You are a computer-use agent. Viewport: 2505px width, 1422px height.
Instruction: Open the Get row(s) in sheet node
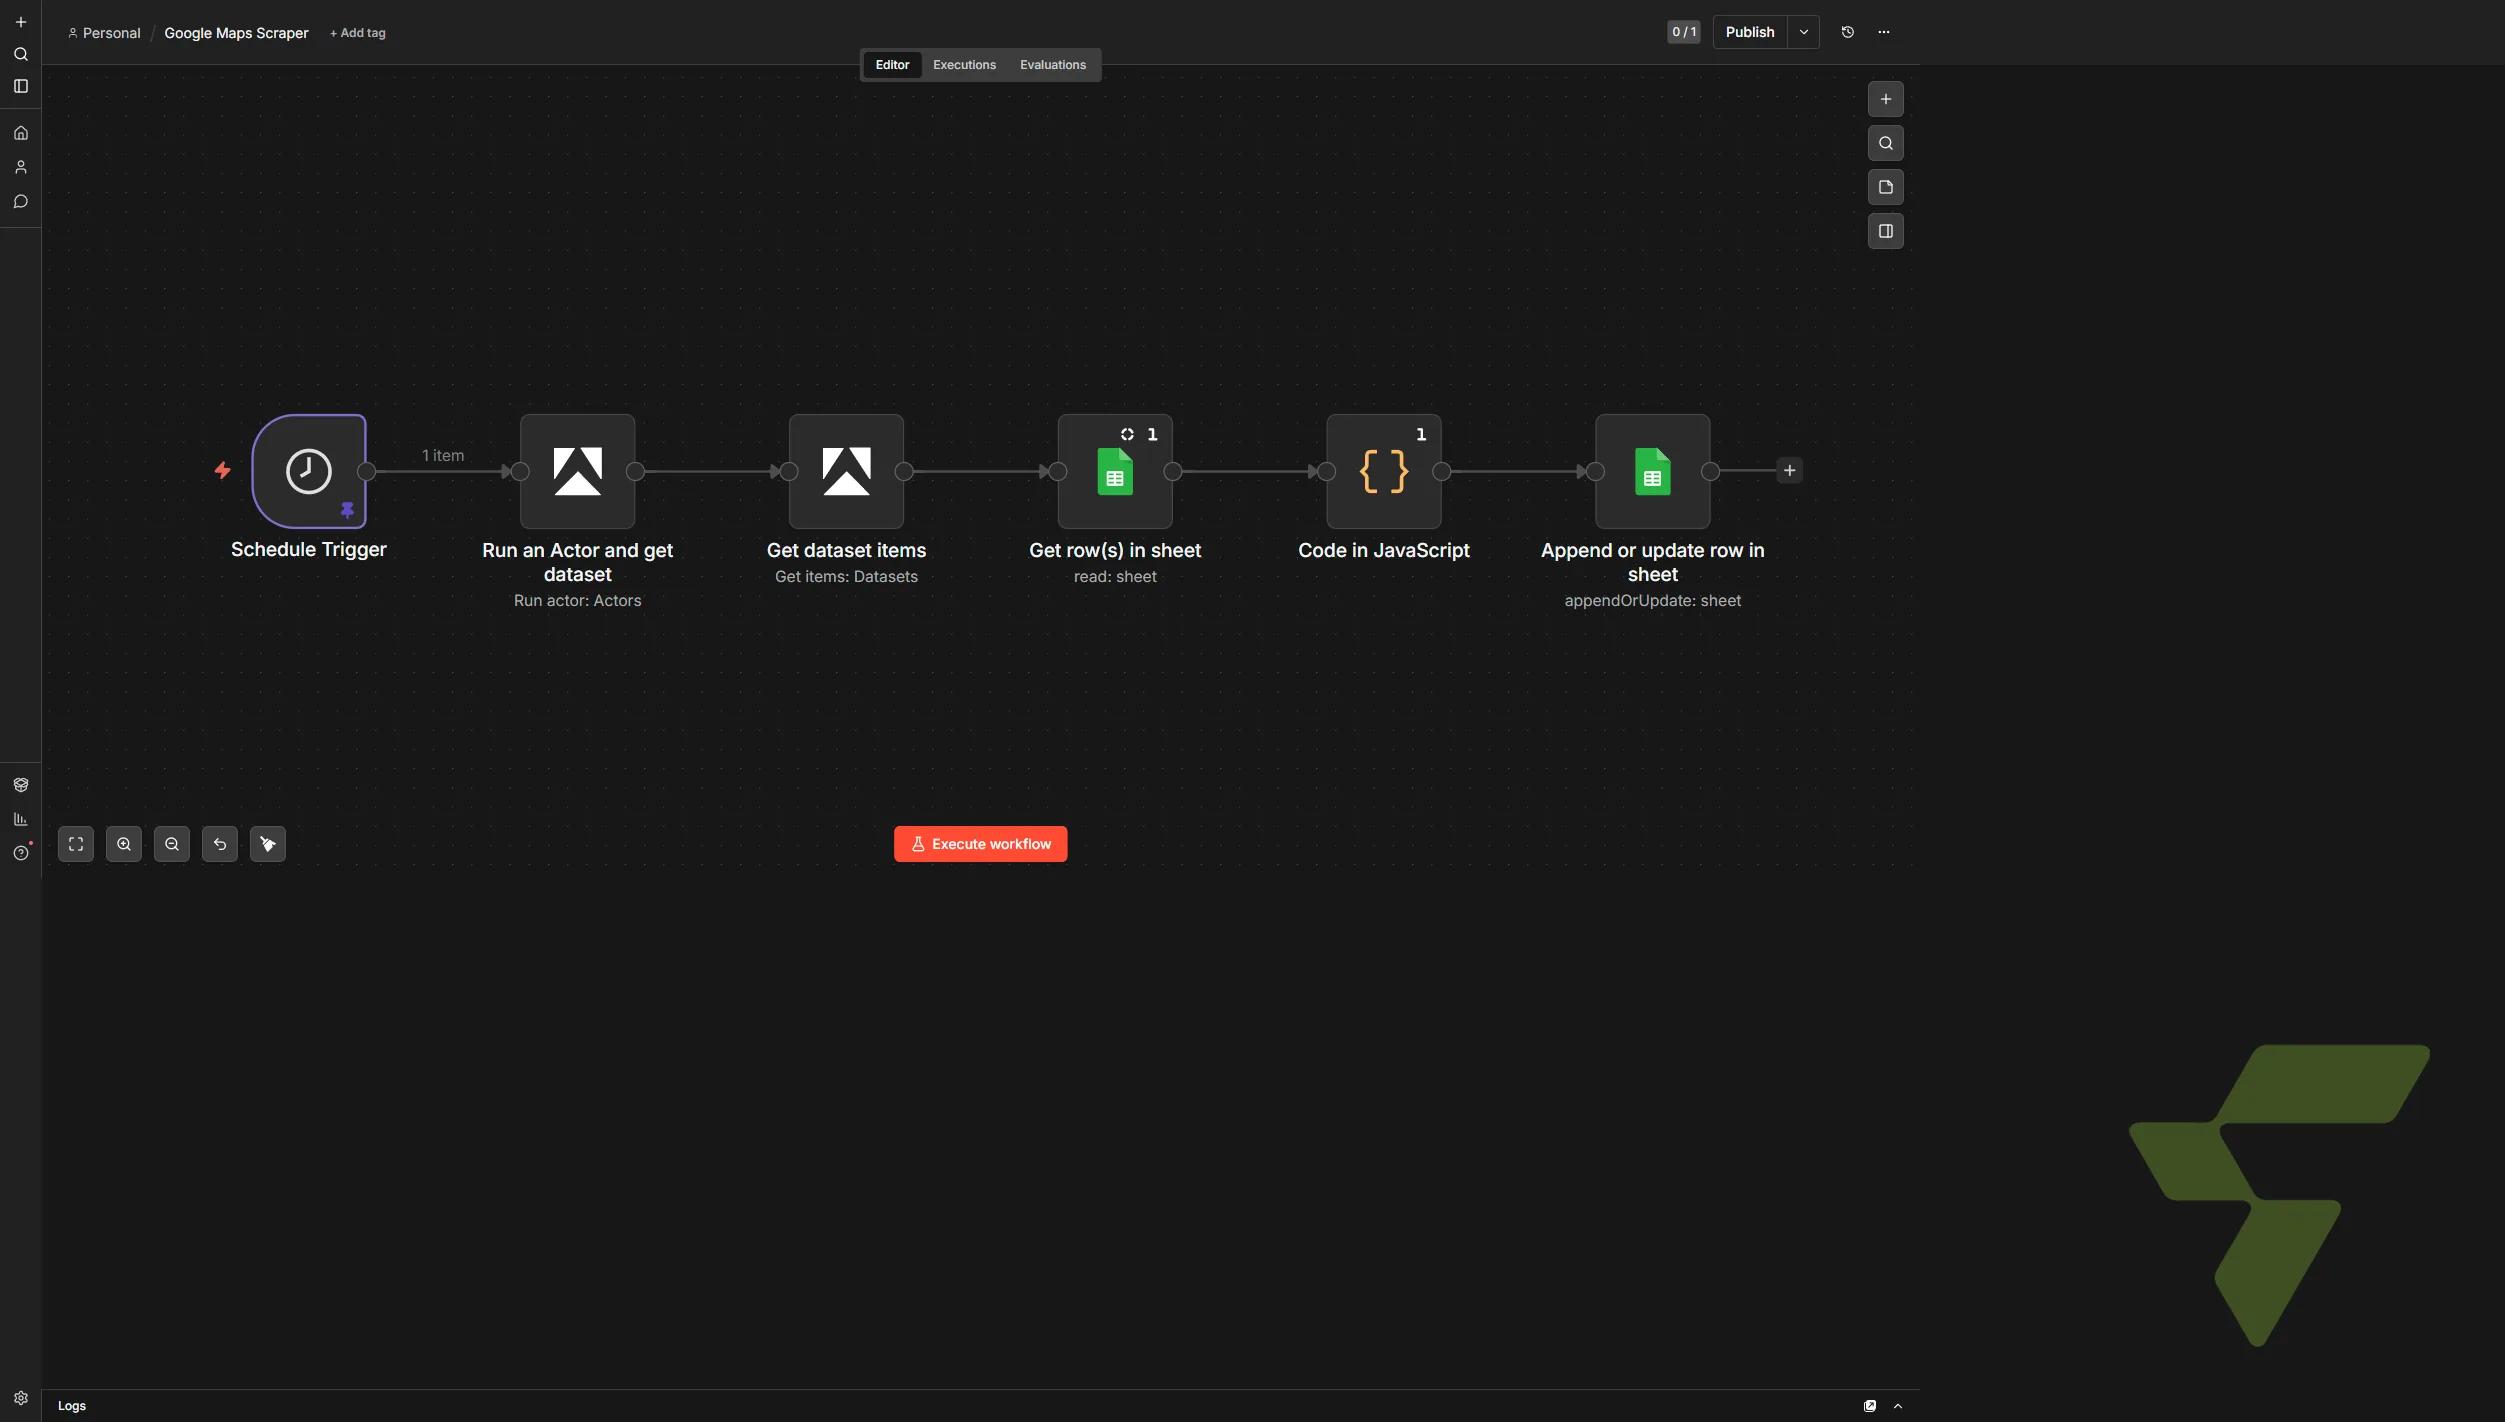(x=1115, y=471)
